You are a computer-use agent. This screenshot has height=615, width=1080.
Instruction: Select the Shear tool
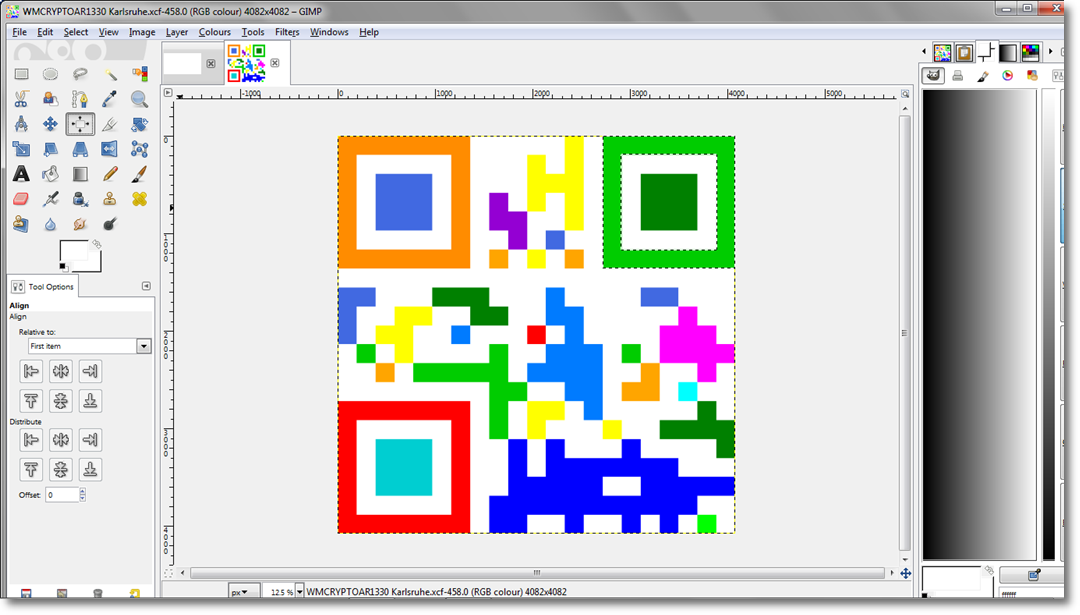tap(50, 149)
